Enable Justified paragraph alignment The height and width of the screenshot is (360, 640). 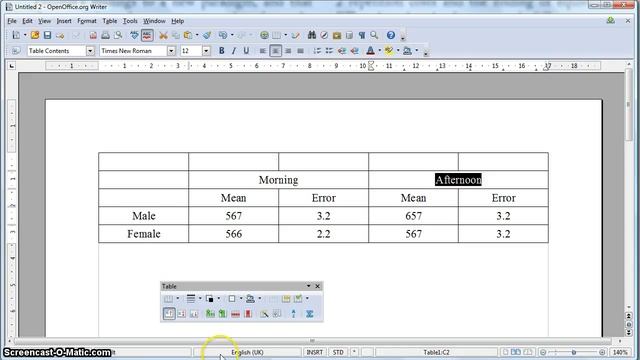(x=300, y=51)
